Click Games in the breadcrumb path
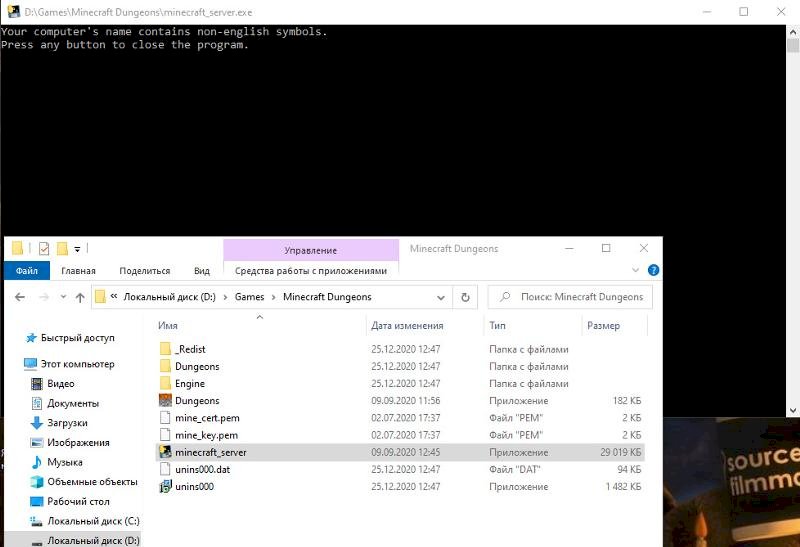Screen dimensions: 800x547 pyautogui.click(x=249, y=297)
